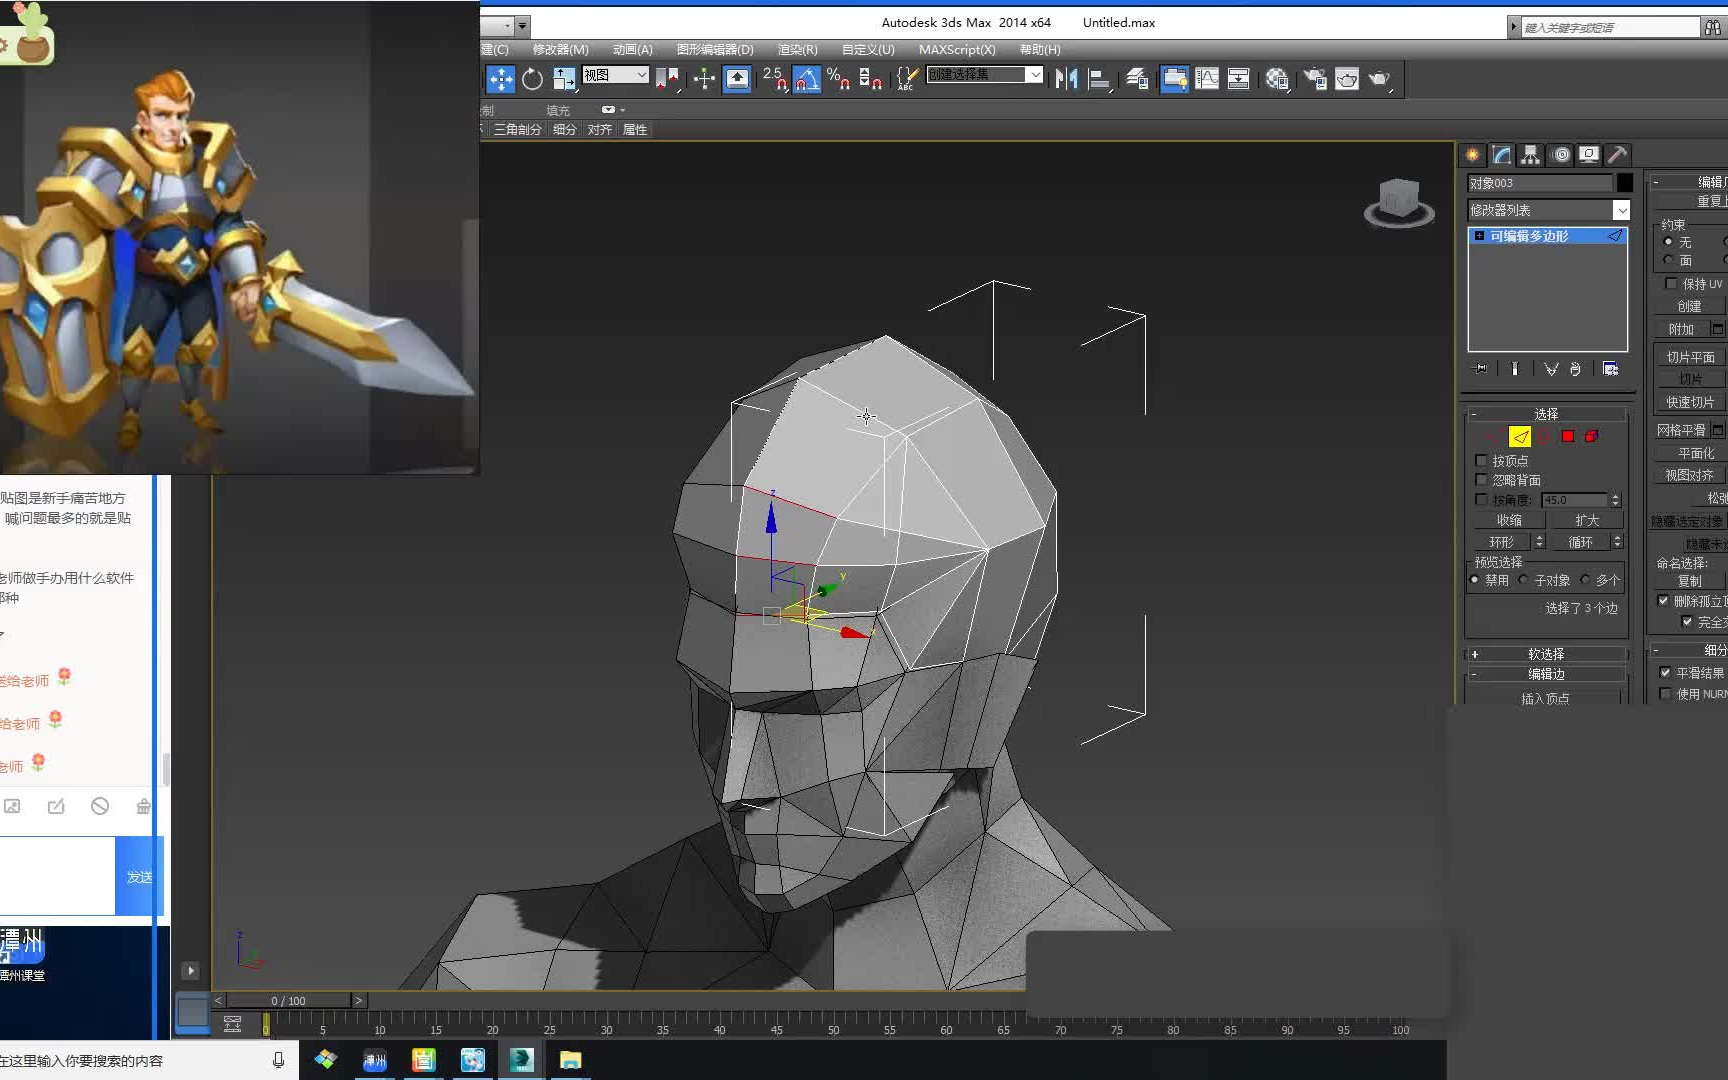Activate the Edge sub-object selection icon
Viewport: 1728px width, 1080px height.
pos(1520,436)
